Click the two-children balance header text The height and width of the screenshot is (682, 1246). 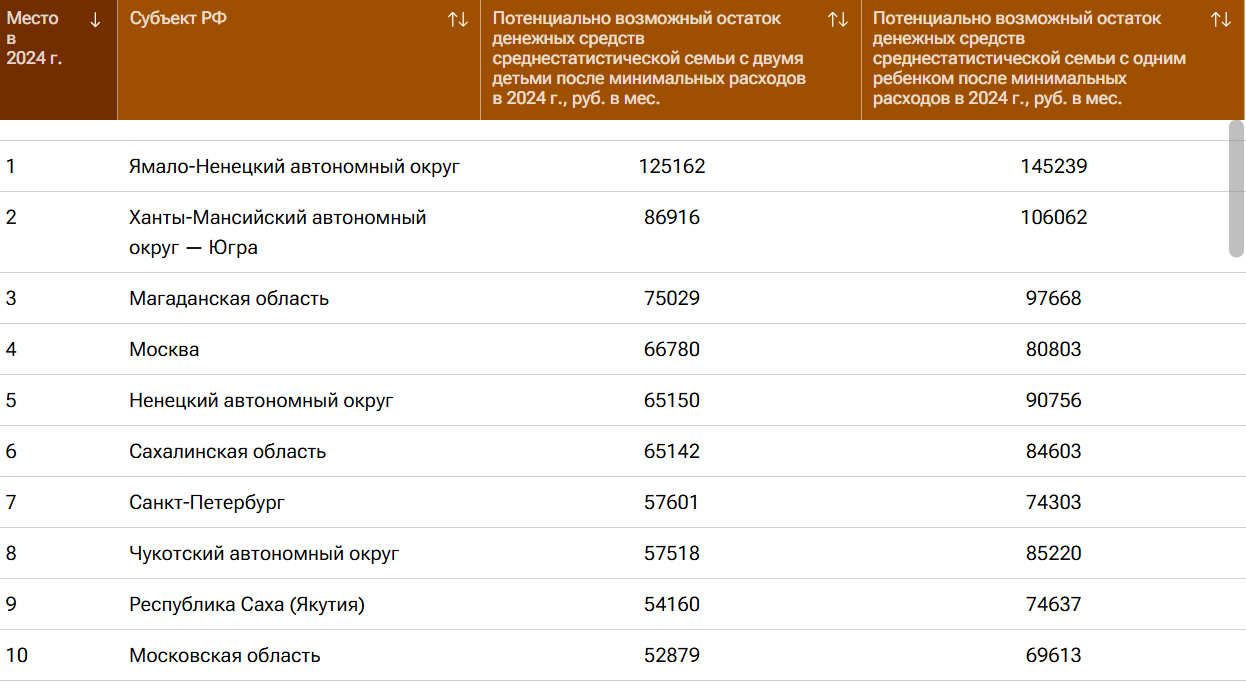(x=650, y=58)
